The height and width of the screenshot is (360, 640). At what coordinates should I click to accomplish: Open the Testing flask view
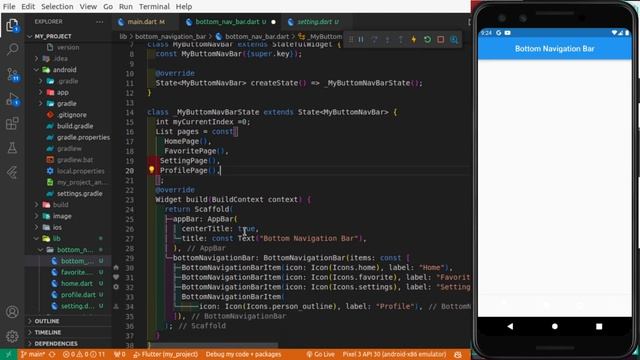[12, 148]
